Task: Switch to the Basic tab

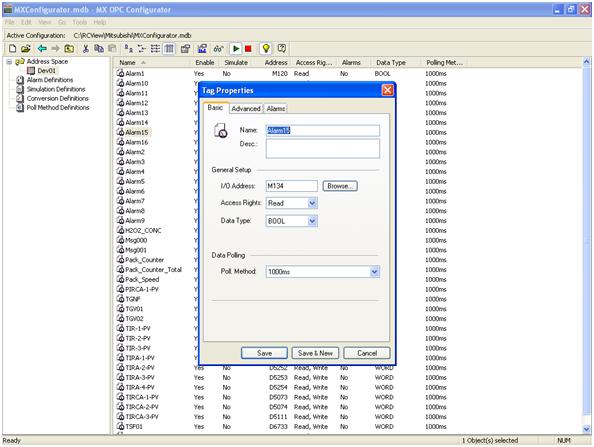Action: pos(215,108)
